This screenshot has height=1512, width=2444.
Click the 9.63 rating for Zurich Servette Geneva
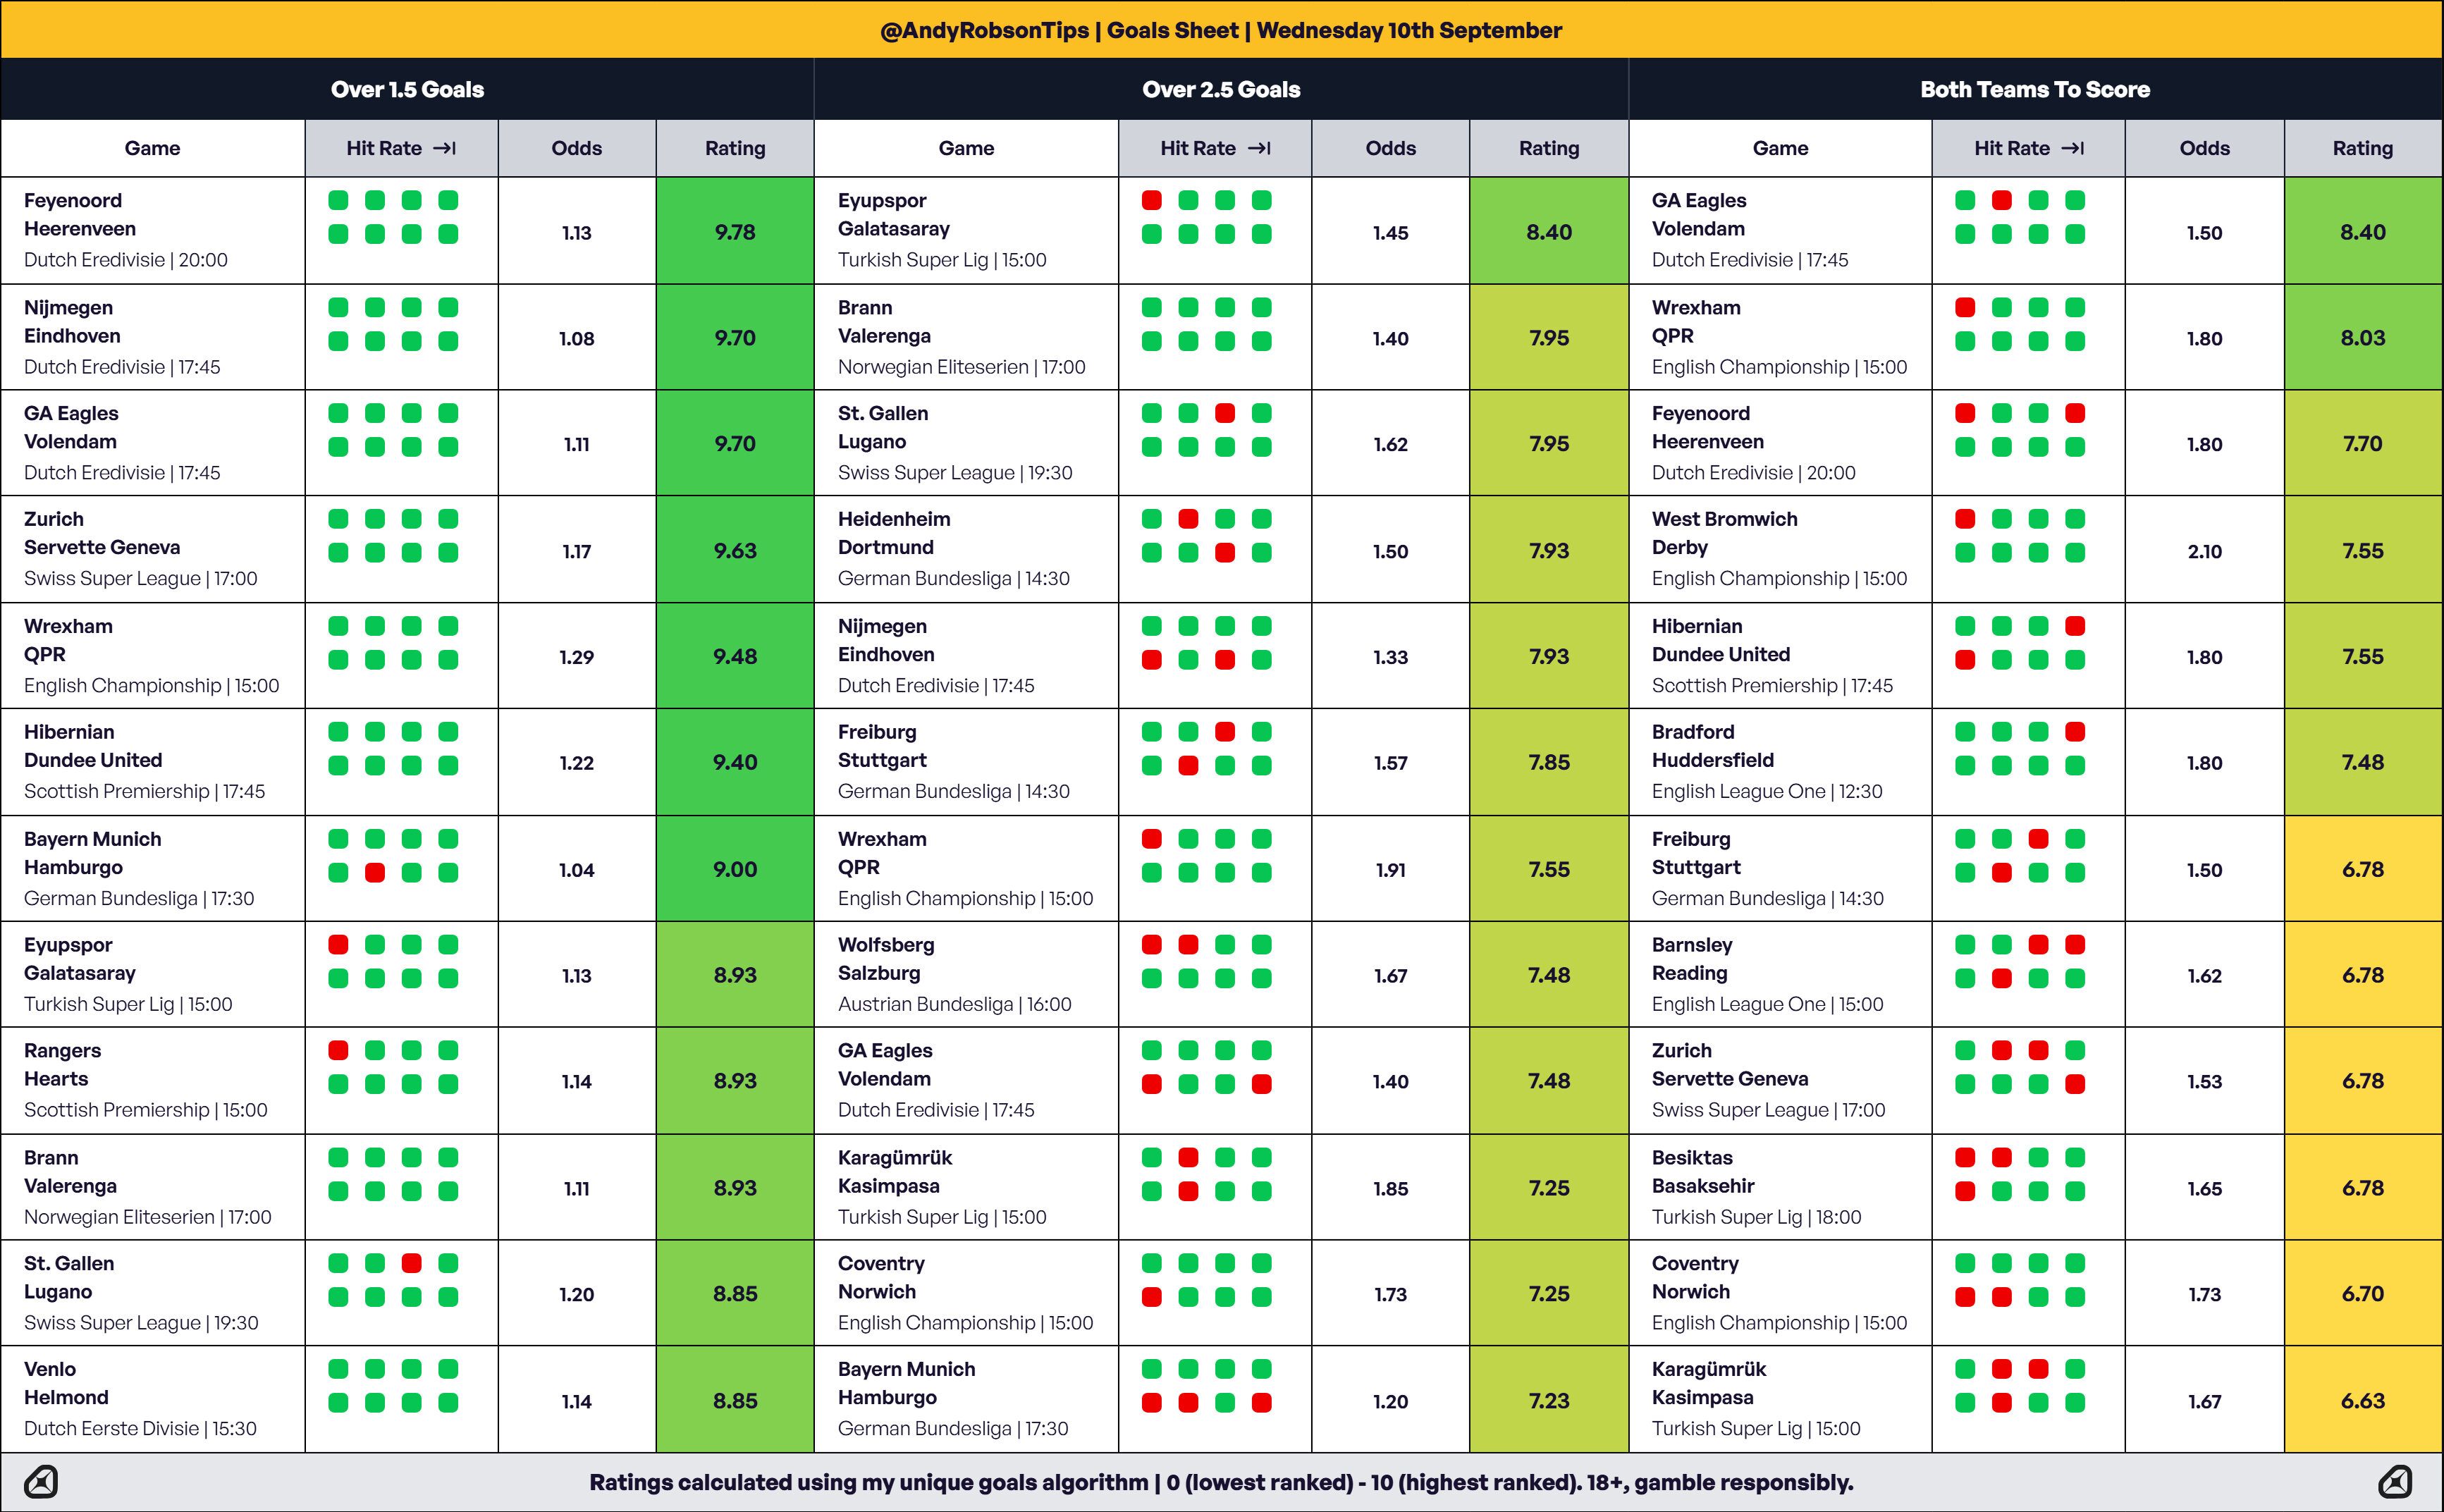735,550
